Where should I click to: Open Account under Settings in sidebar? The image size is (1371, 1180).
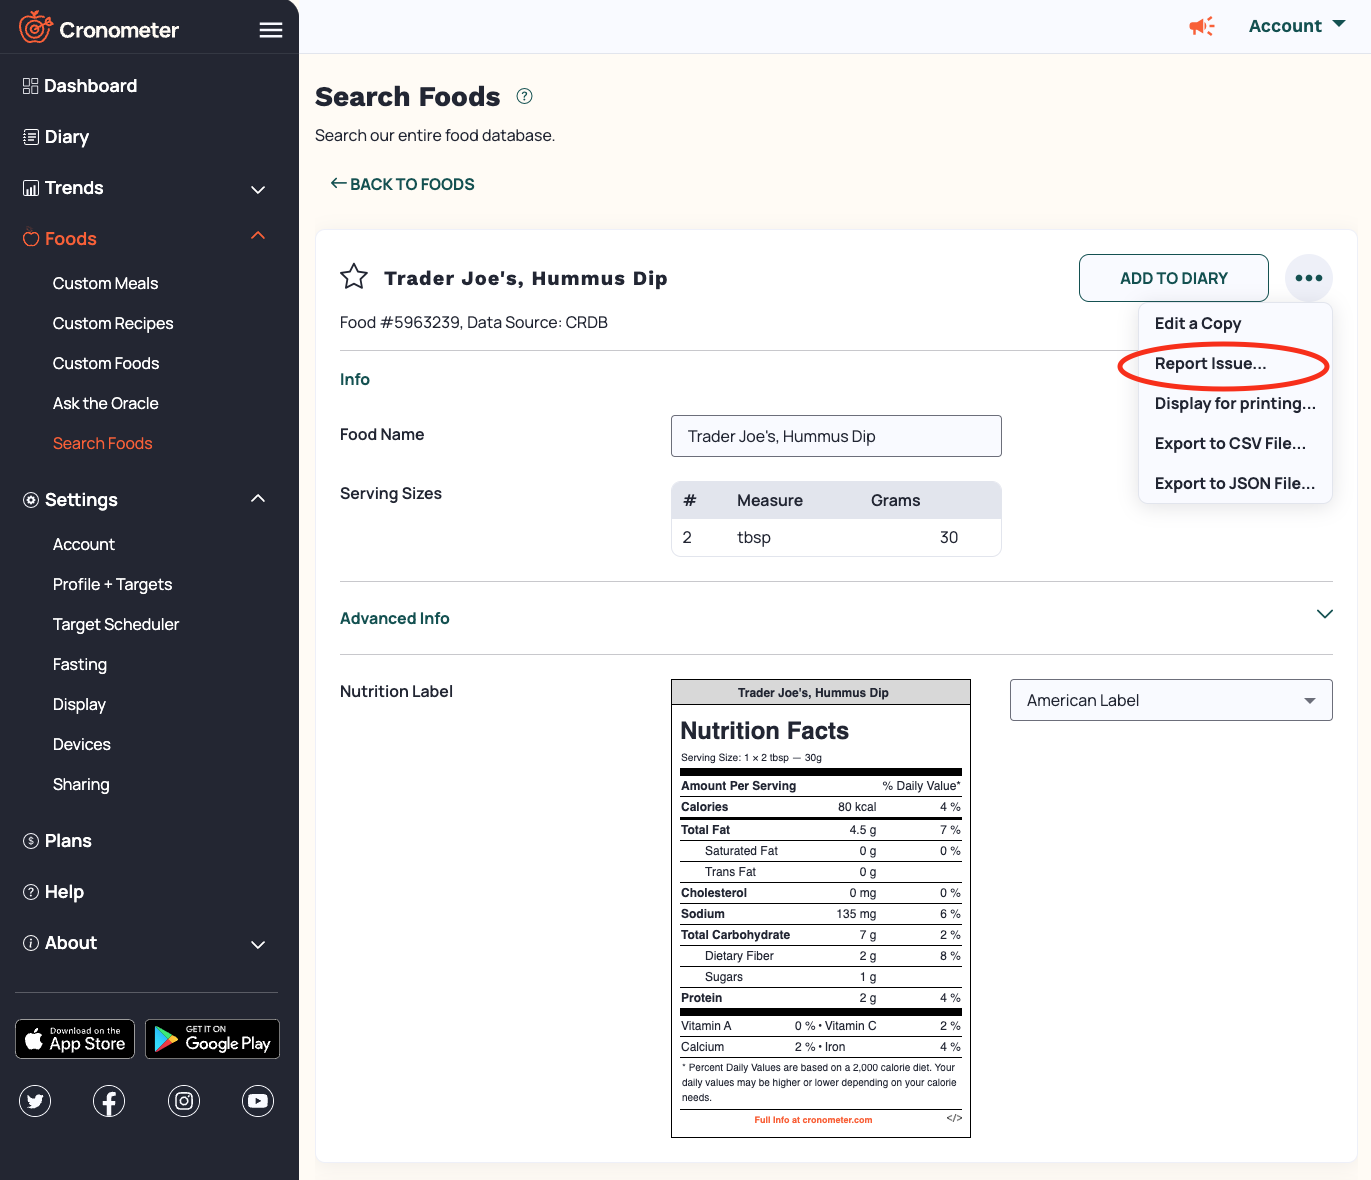pyautogui.click(x=84, y=544)
